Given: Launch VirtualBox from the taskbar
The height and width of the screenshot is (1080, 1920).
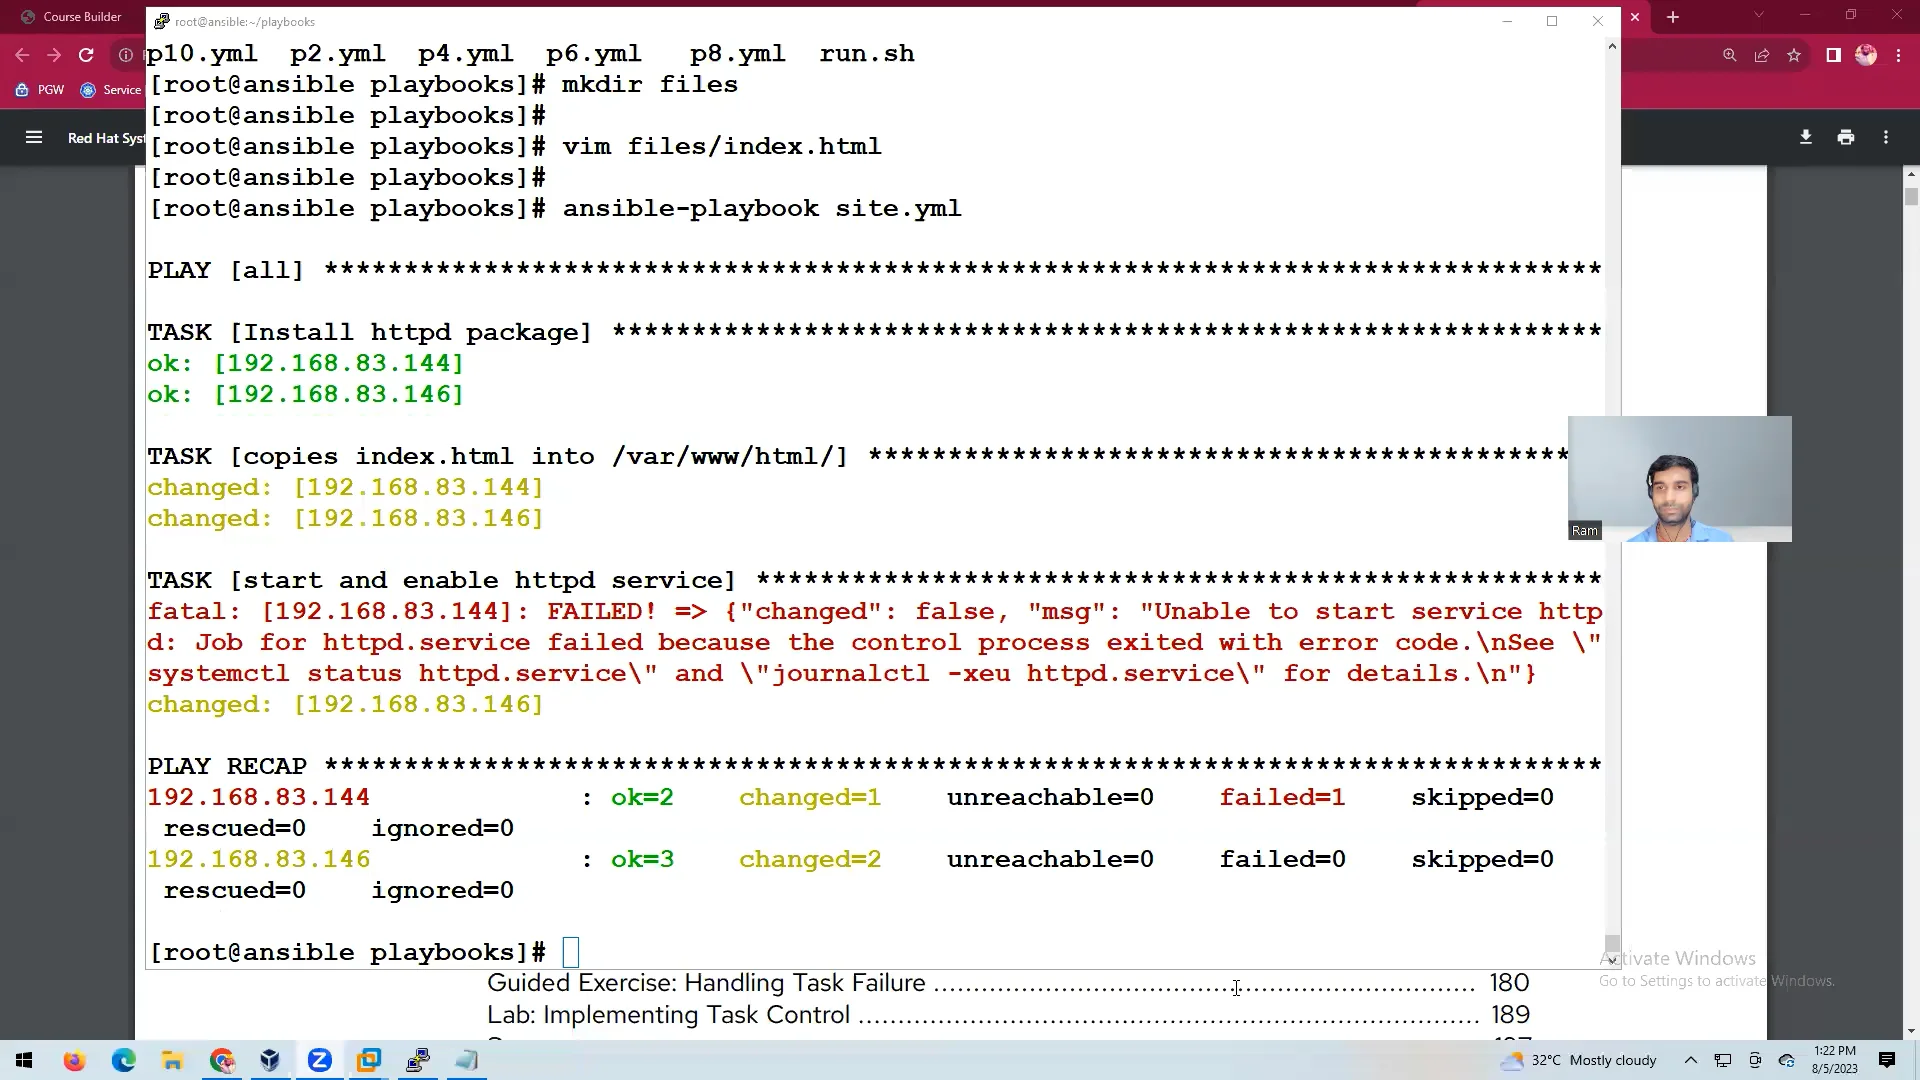Looking at the screenshot, I should tap(270, 1060).
